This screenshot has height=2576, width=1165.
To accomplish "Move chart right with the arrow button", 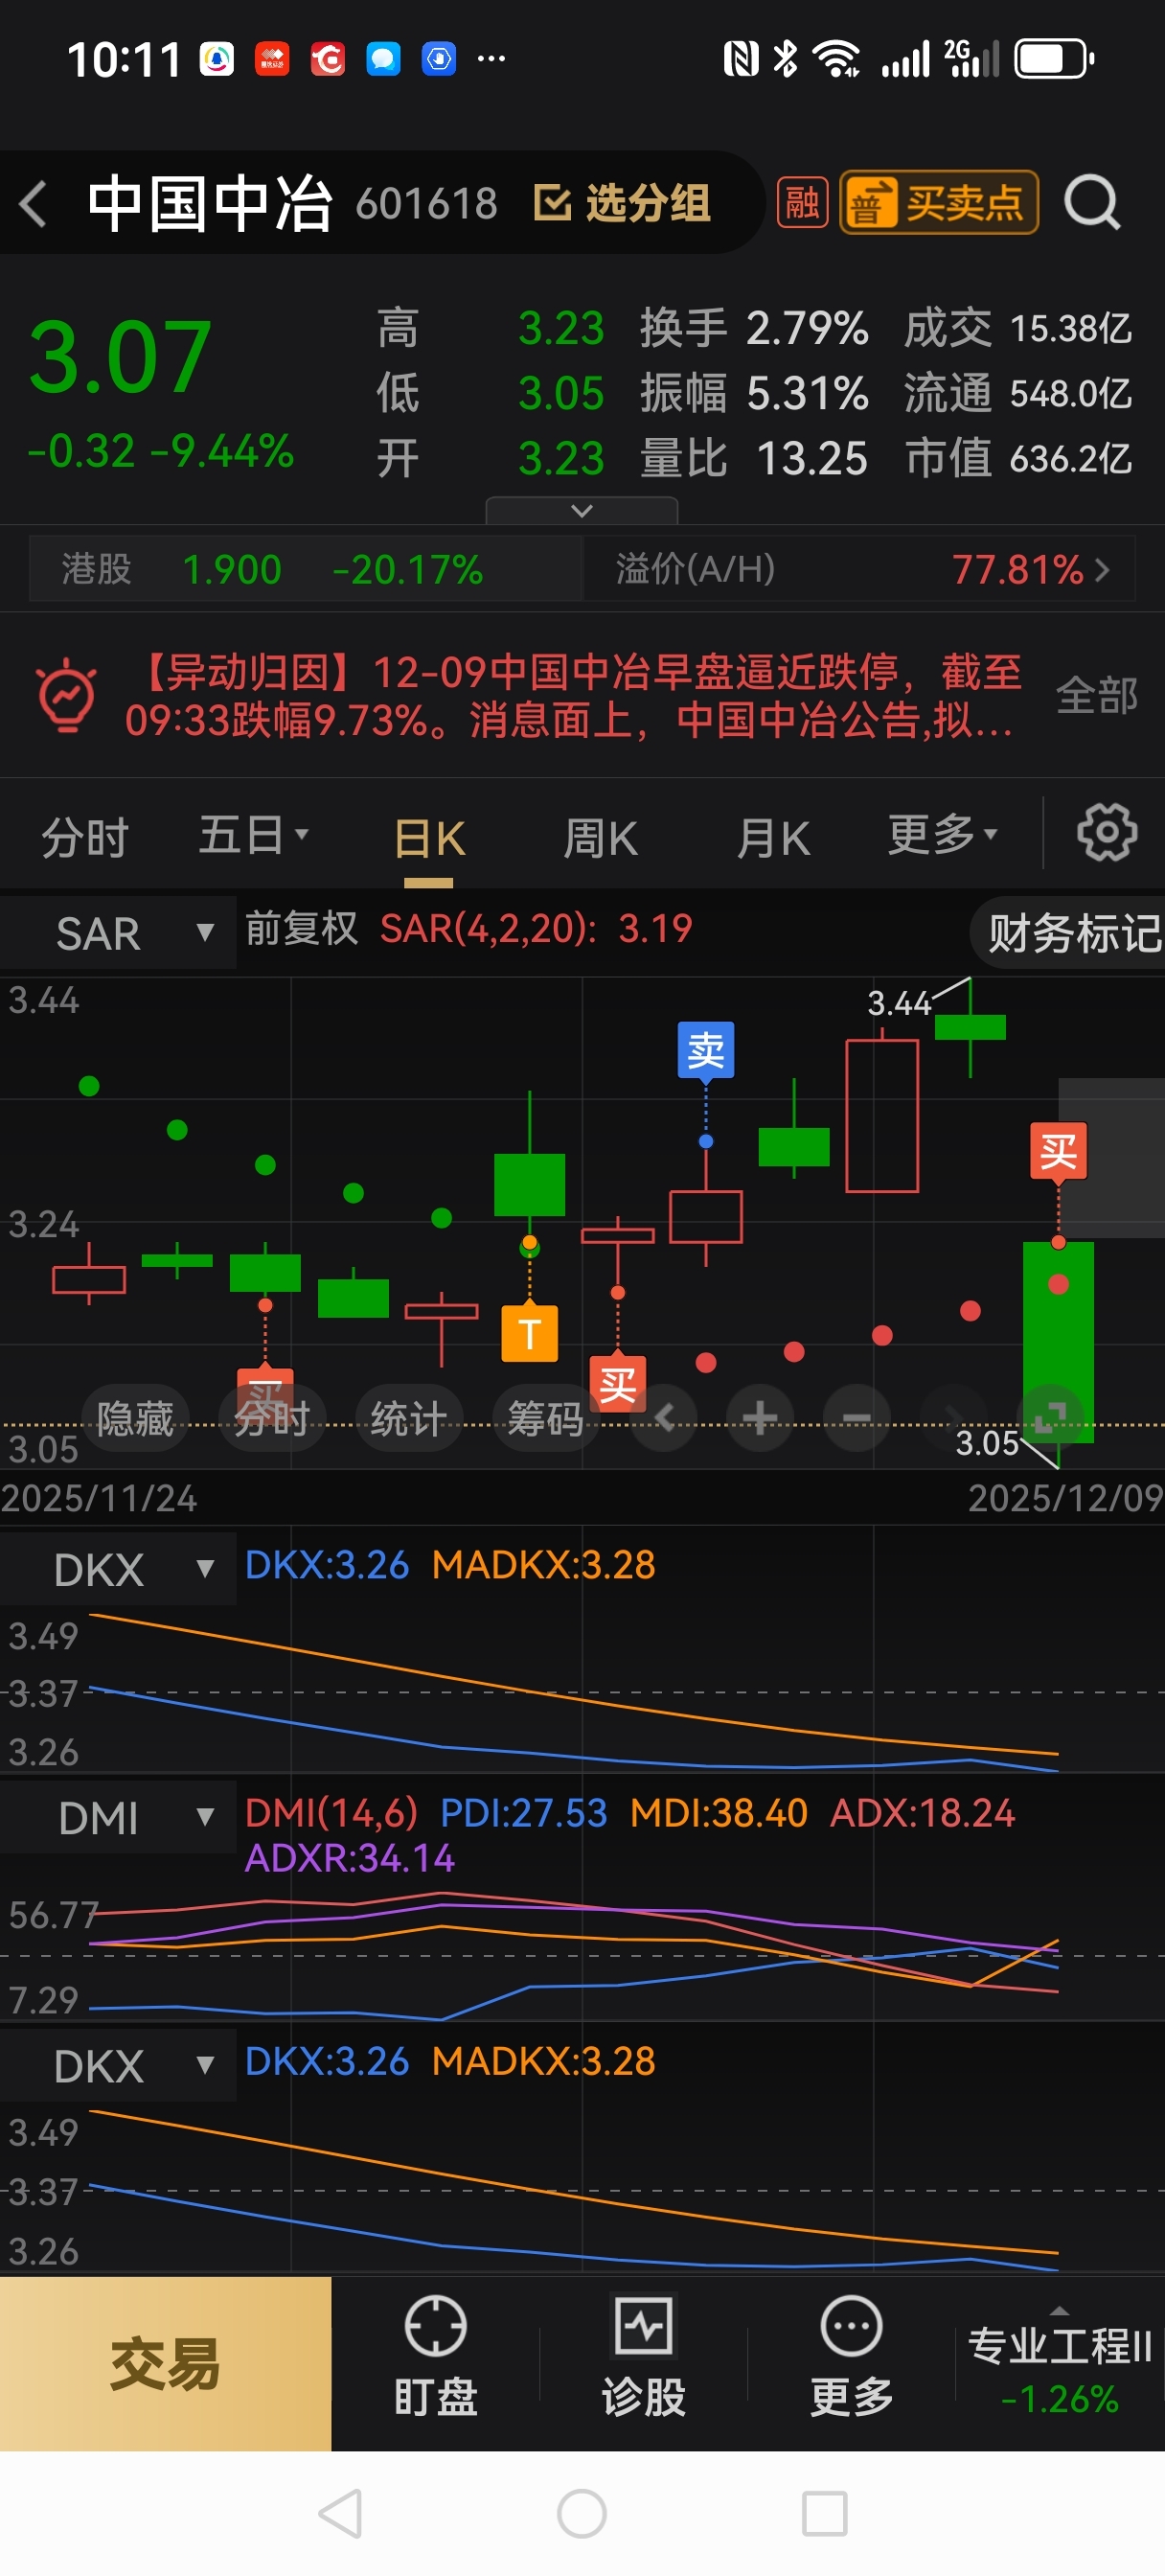I will coord(952,1417).
